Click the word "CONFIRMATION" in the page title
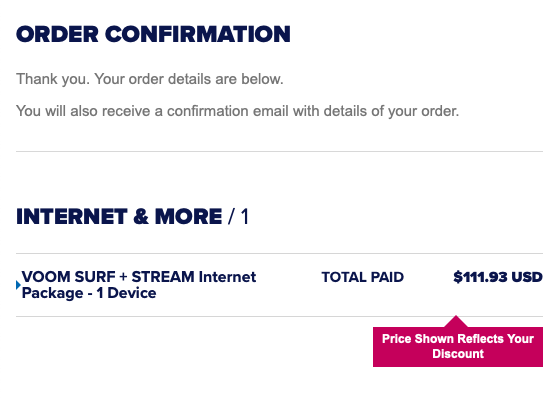Screen dimensions: 555x398 coord(198,34)
